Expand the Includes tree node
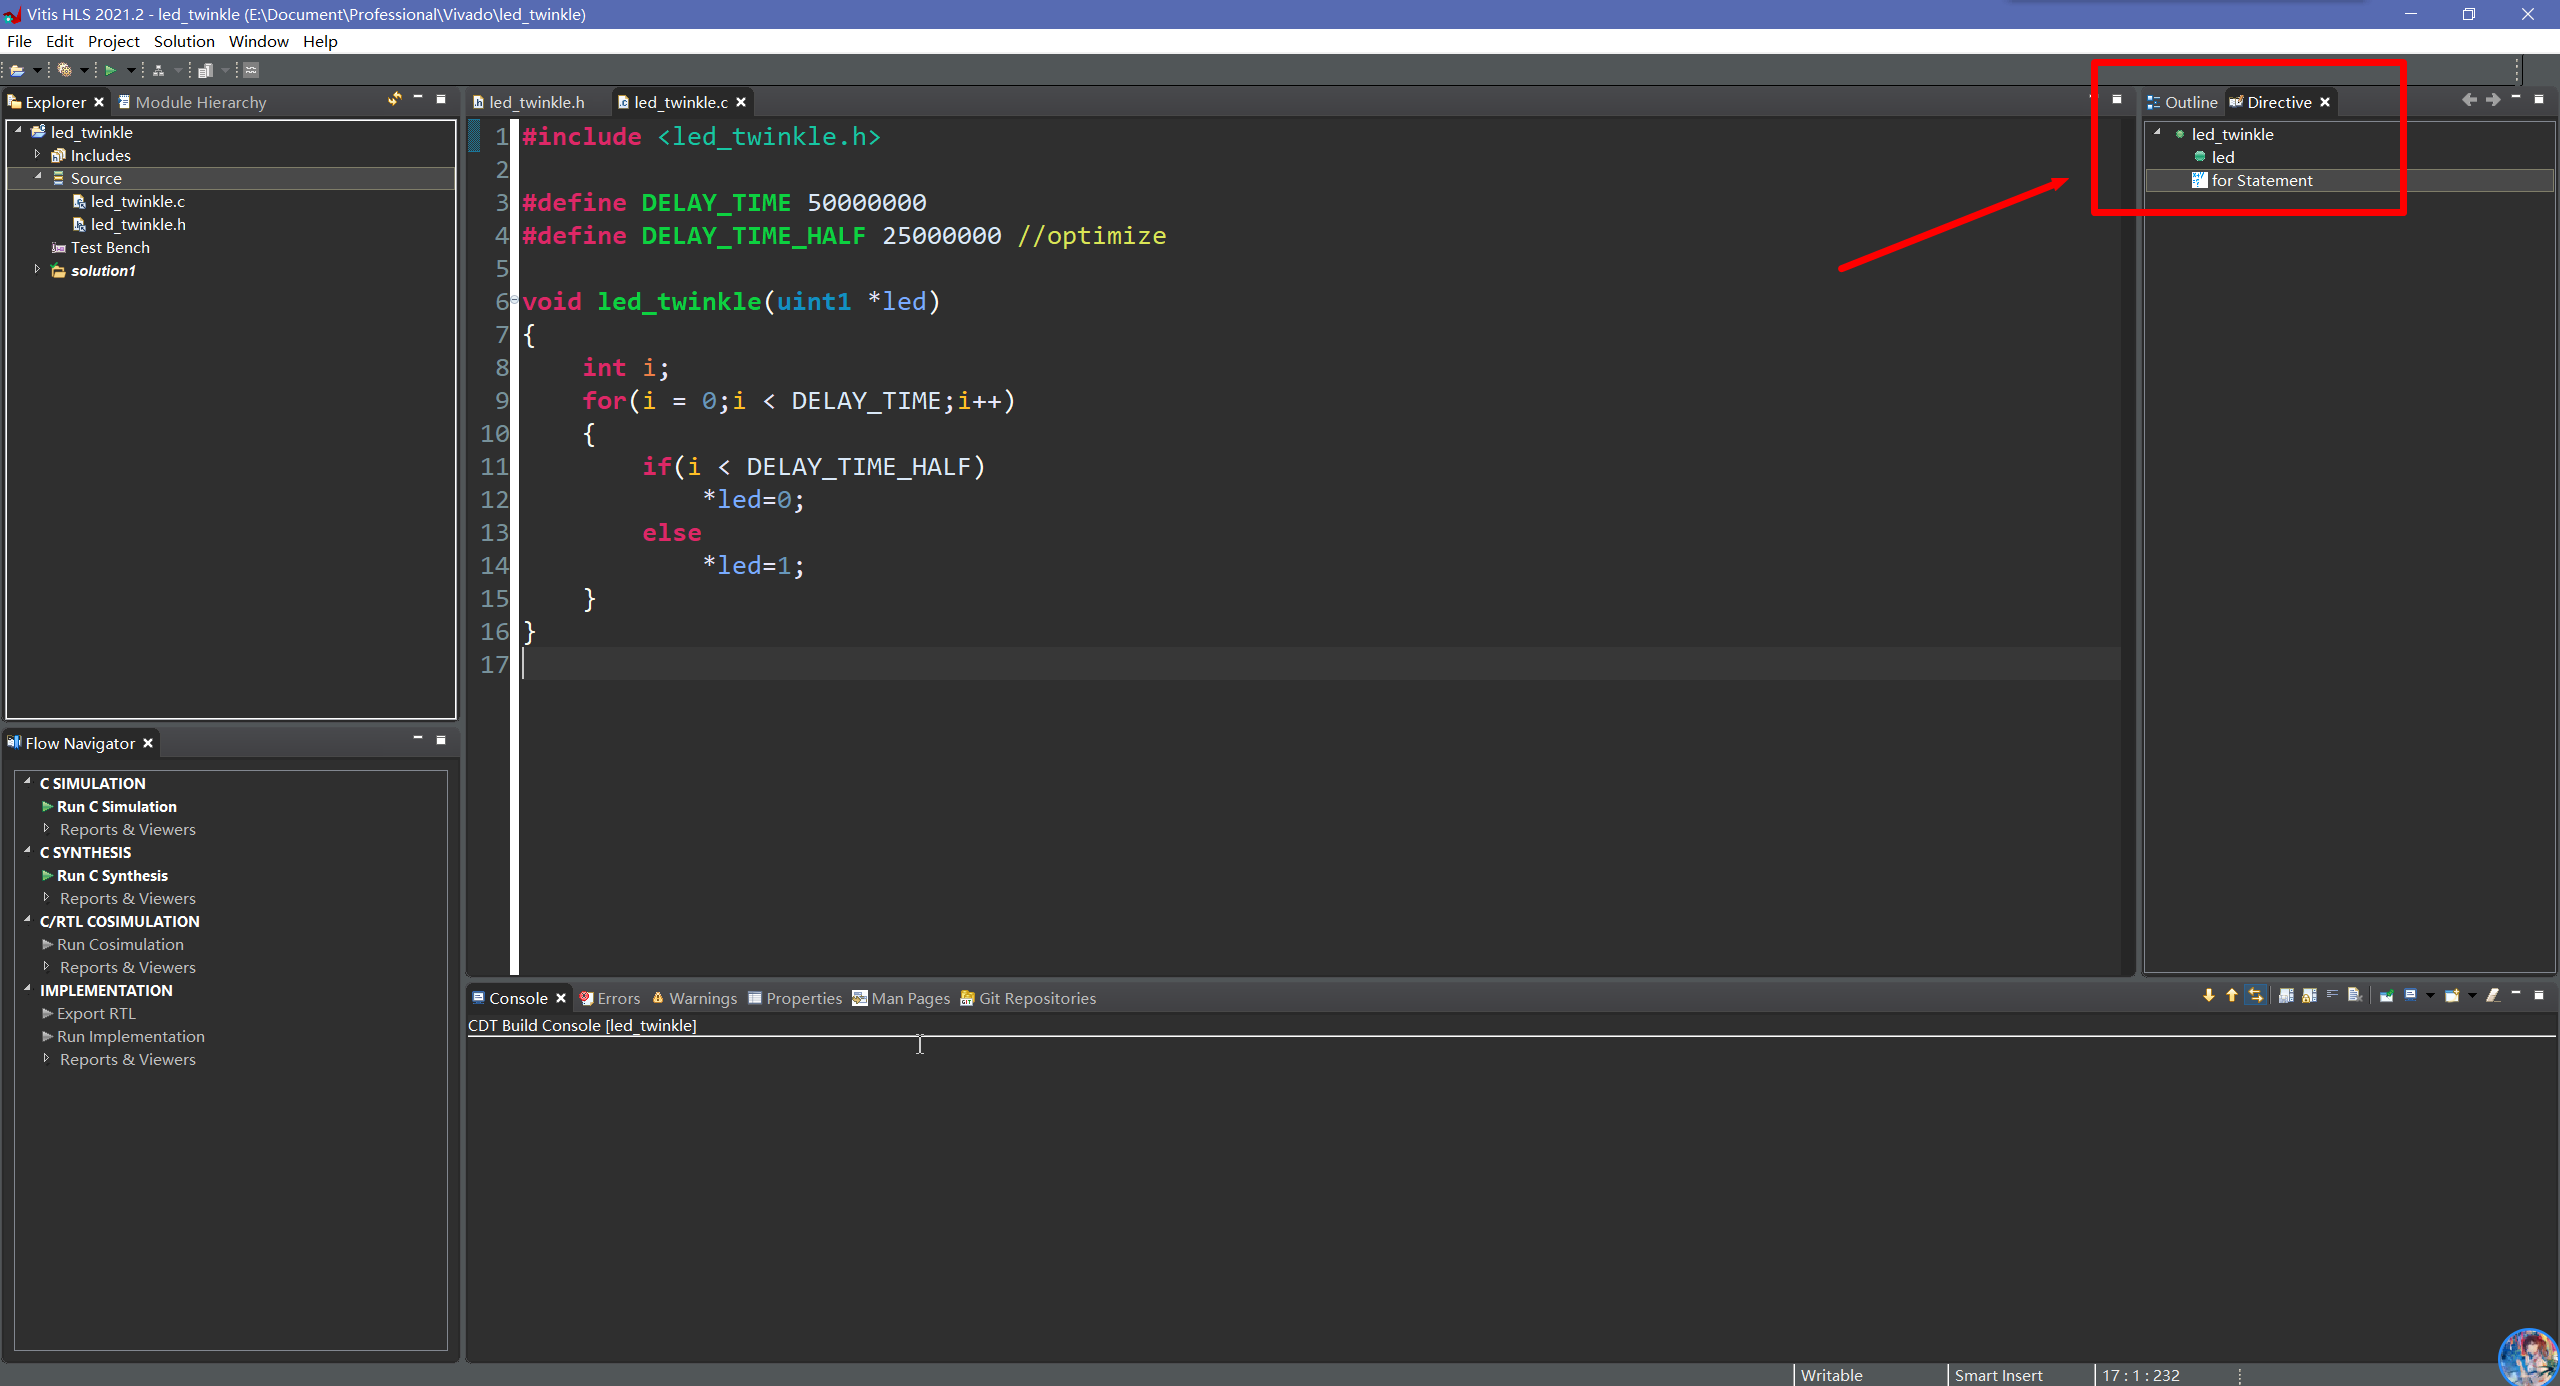The width and height of the screenshot is (2560, 1386). coord(37,155)
